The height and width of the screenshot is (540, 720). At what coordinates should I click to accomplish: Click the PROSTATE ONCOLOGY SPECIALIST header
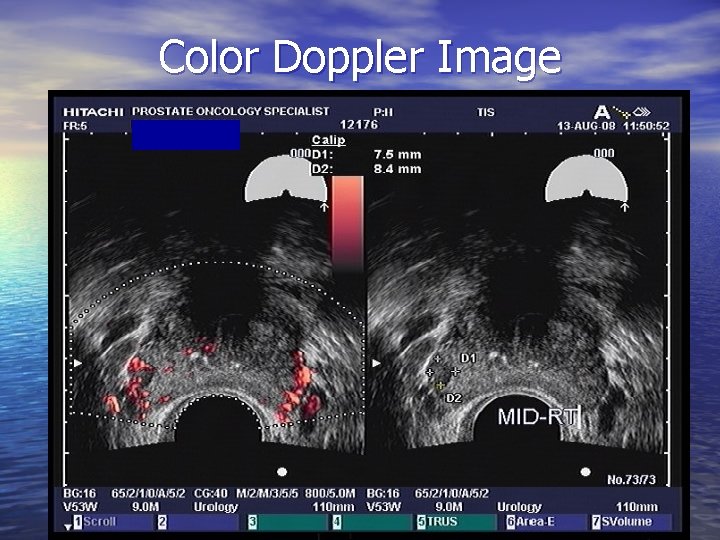[231, 112]
